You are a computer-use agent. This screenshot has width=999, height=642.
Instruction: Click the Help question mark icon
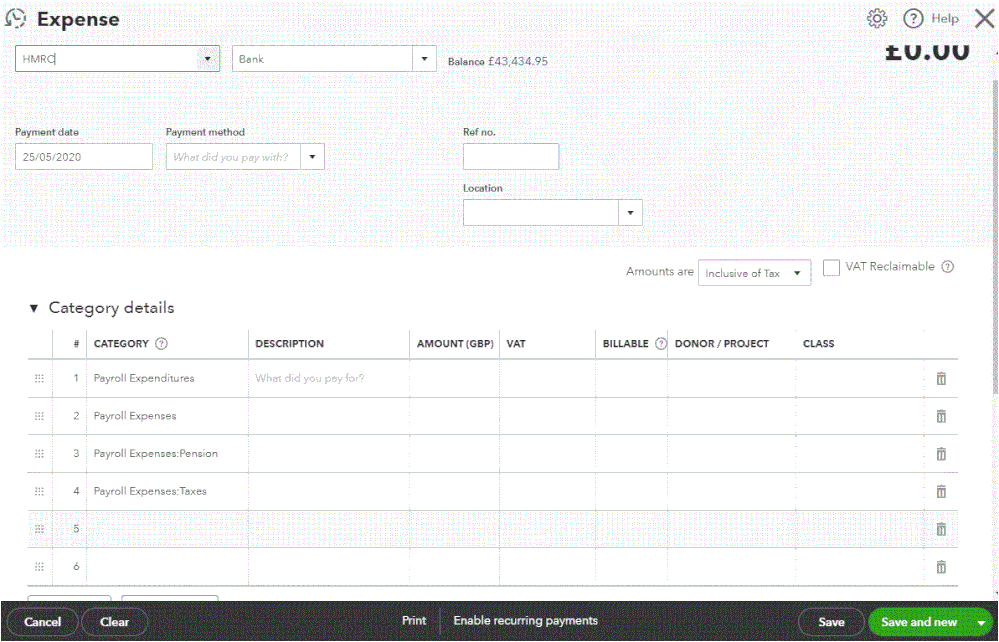click(x=913, y=19)
